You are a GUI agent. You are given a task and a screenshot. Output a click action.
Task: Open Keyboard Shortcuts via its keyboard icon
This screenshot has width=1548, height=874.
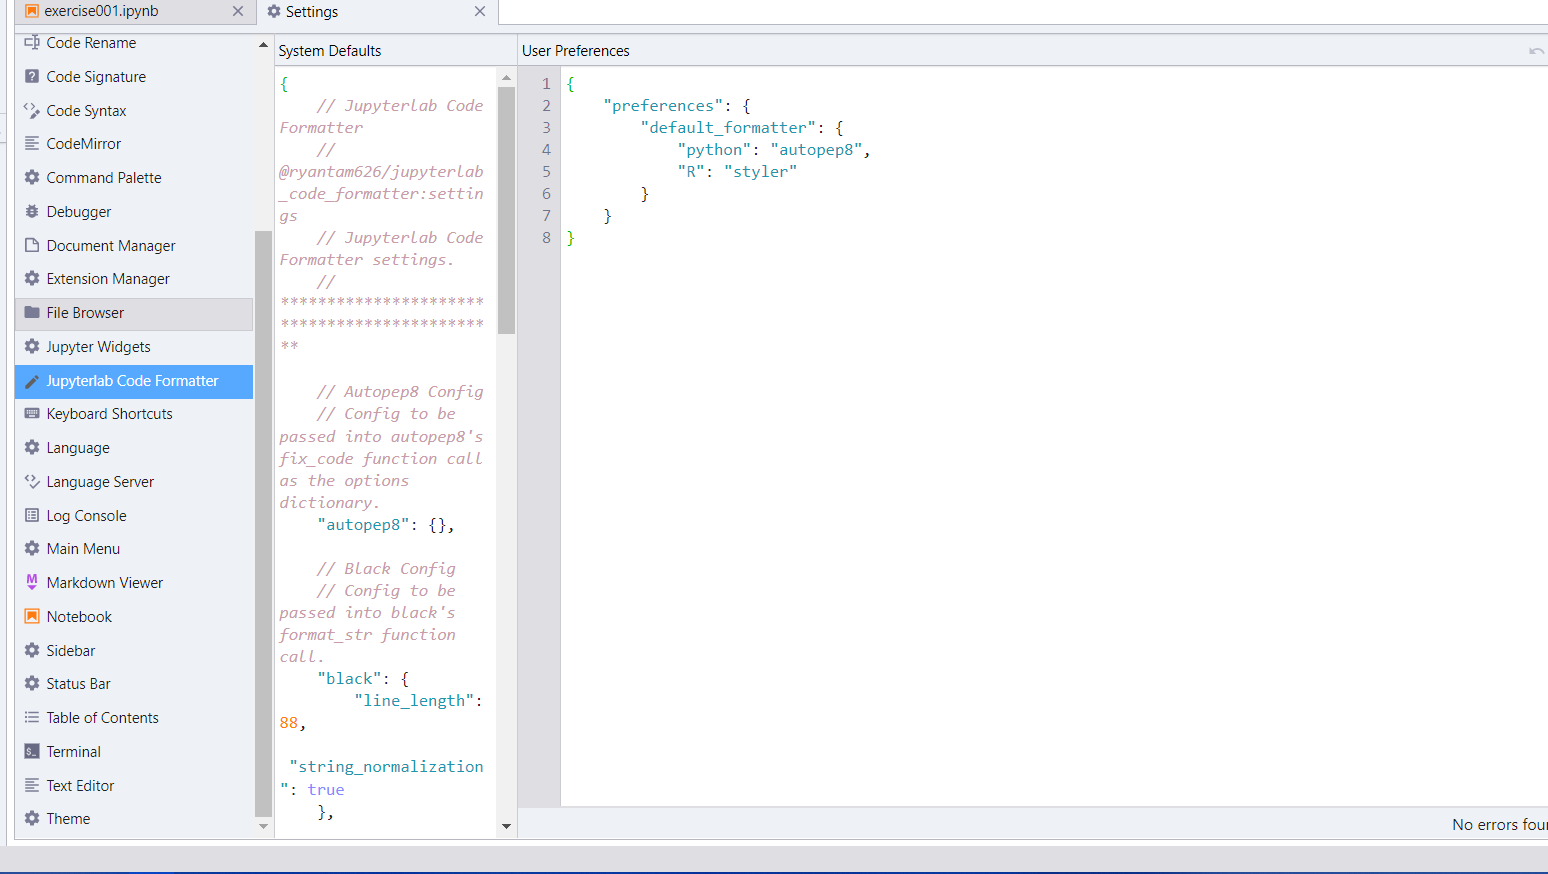[31, 413]
